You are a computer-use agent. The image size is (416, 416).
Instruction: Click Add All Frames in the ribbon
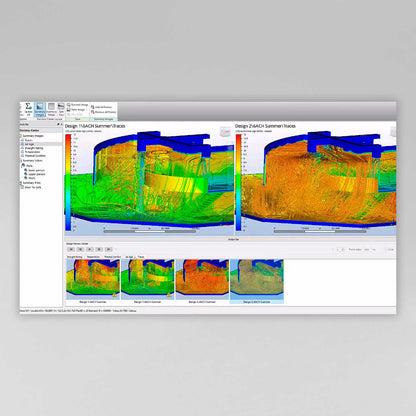(x=101, y=107)
